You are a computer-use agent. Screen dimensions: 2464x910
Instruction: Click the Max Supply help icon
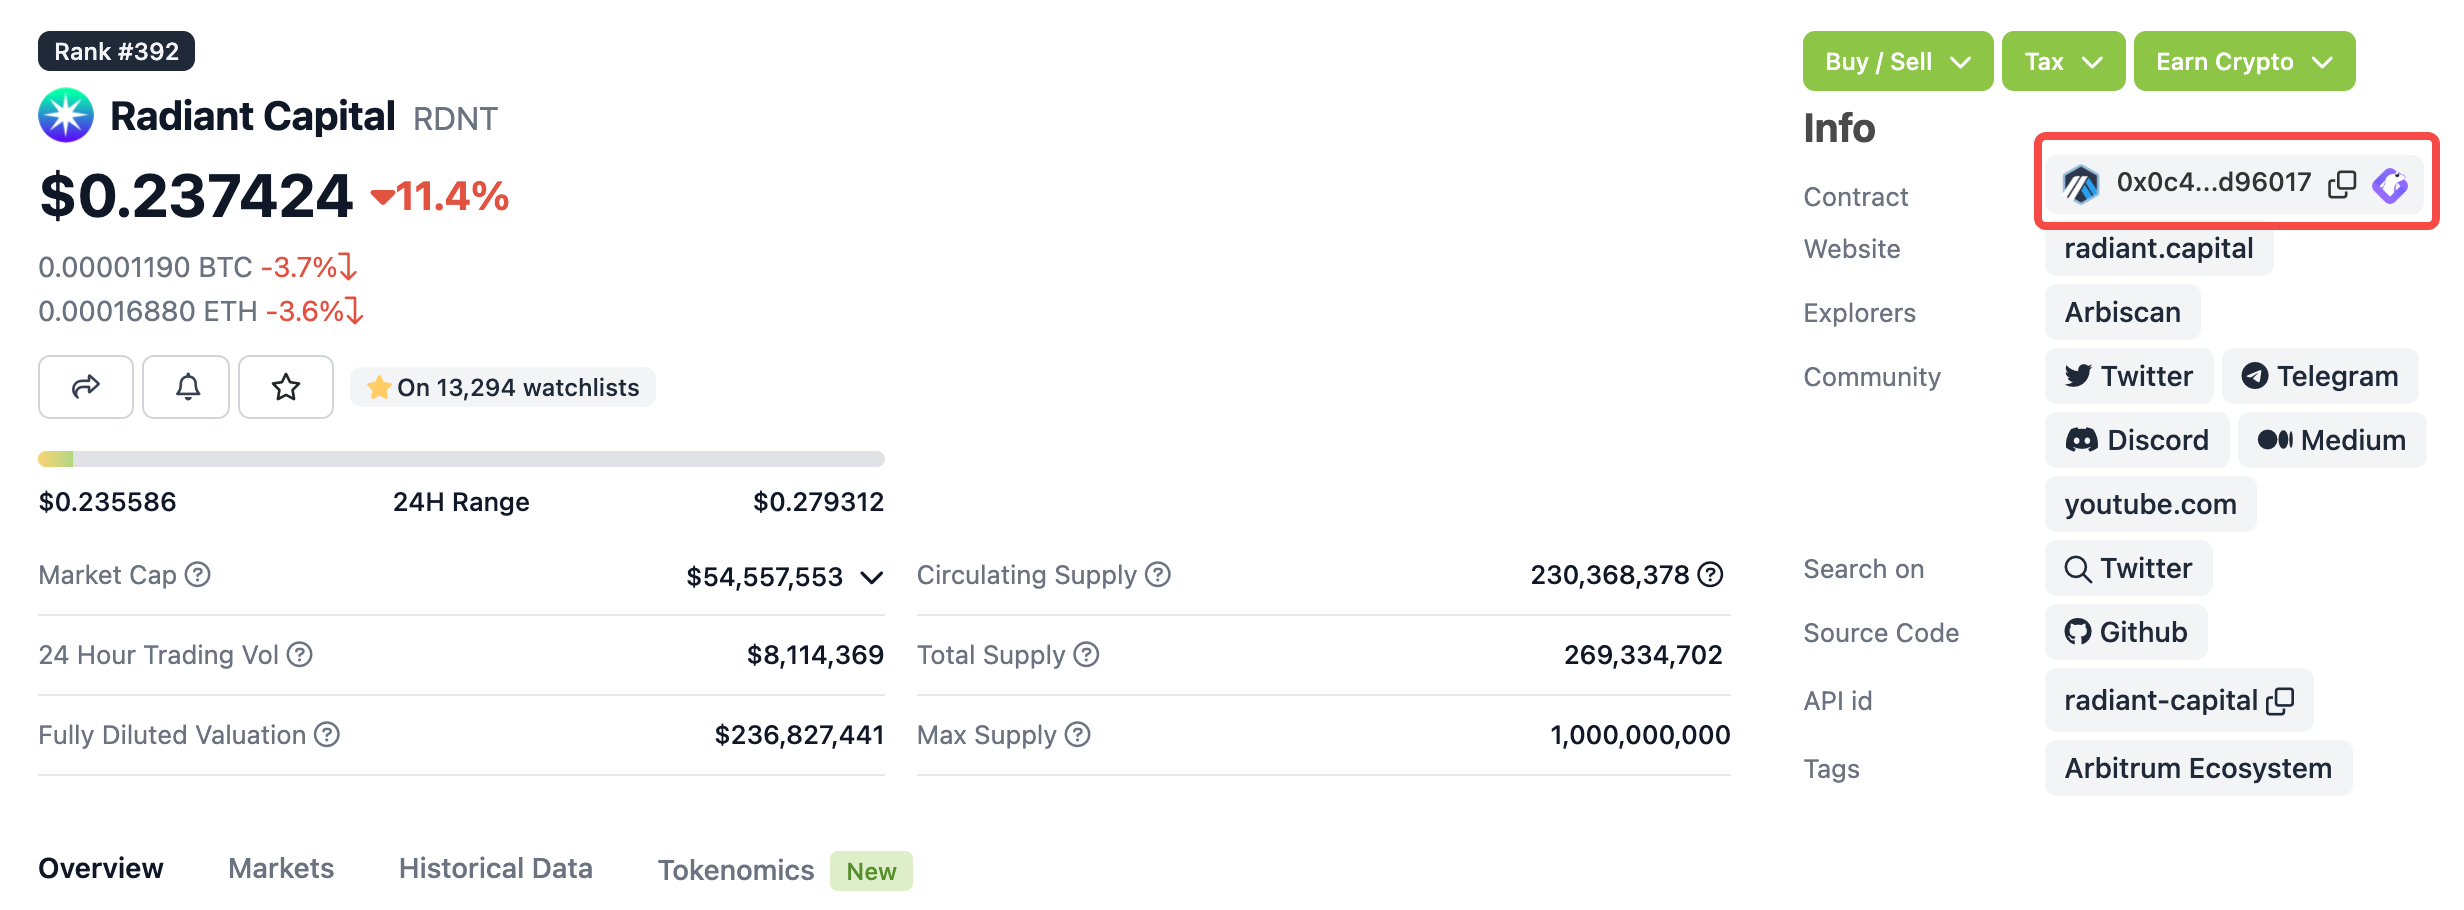click(x=1077, y=735)
